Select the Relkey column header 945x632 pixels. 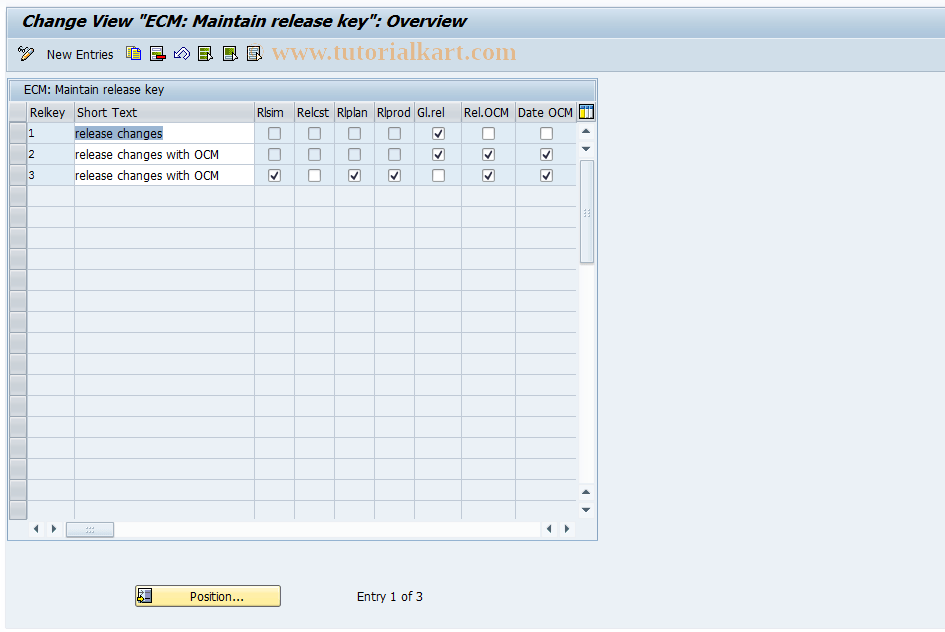[x=47, y=112]
